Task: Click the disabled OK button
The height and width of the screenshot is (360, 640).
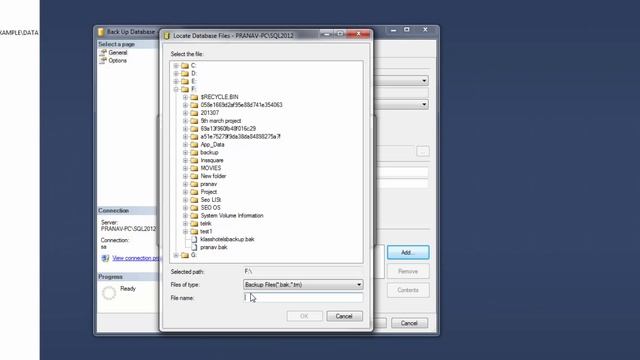Action: tap(304, 316)
